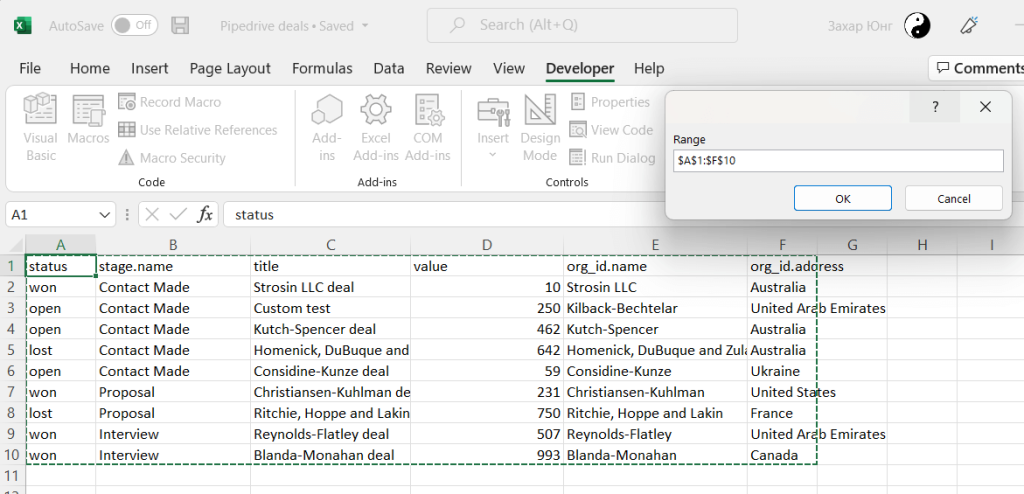The image size is (1024, 494).
Task: Open Excel Add-ins
Action: pyautogui.click(x=376, y=127)
